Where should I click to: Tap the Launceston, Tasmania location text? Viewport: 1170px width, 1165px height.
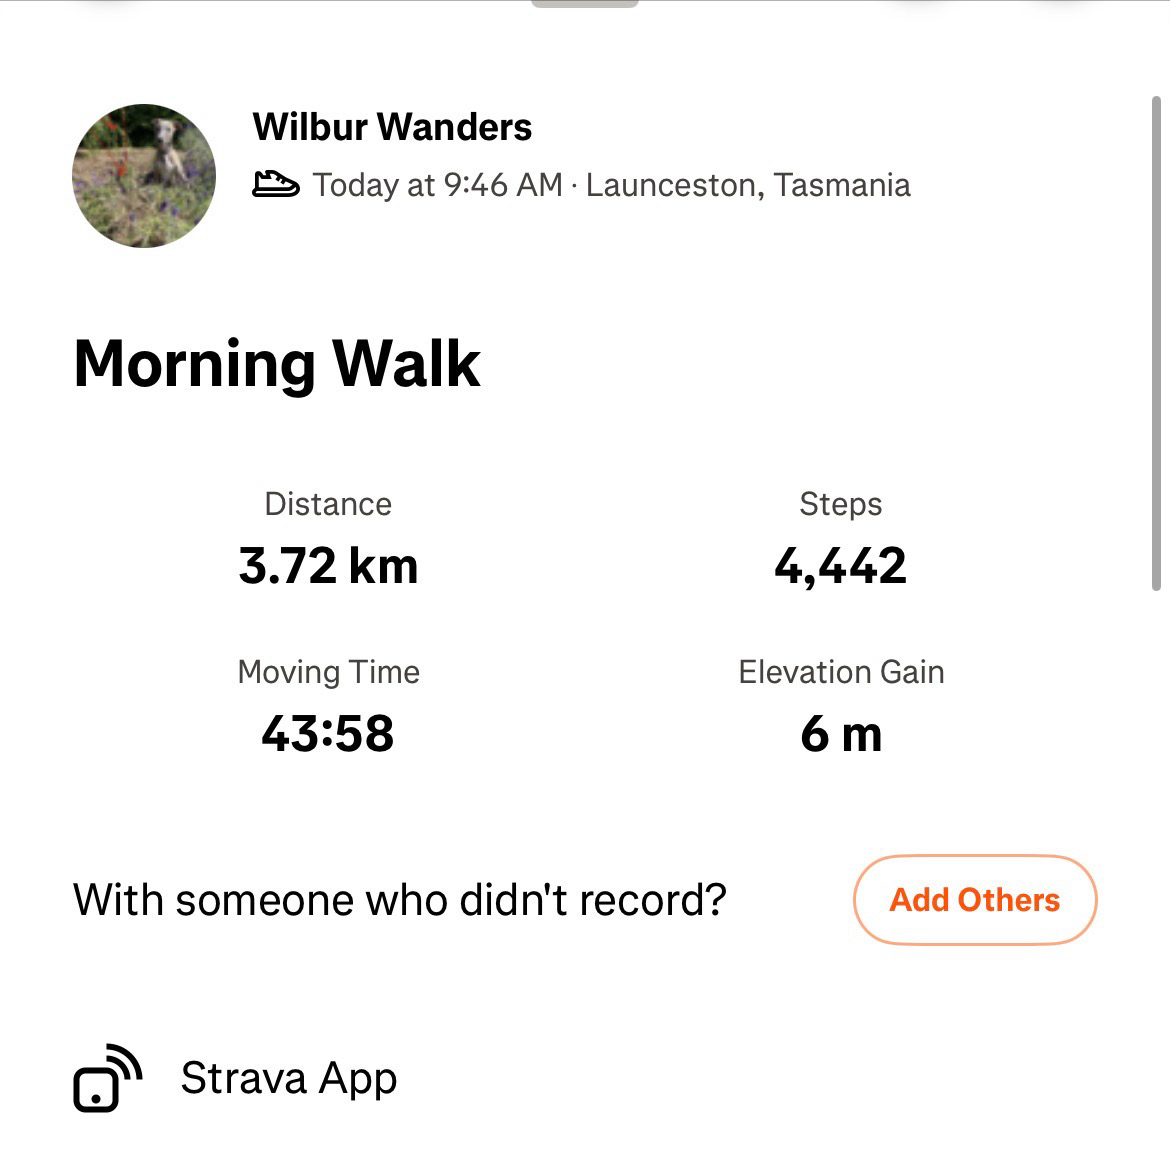coord(748,185)
